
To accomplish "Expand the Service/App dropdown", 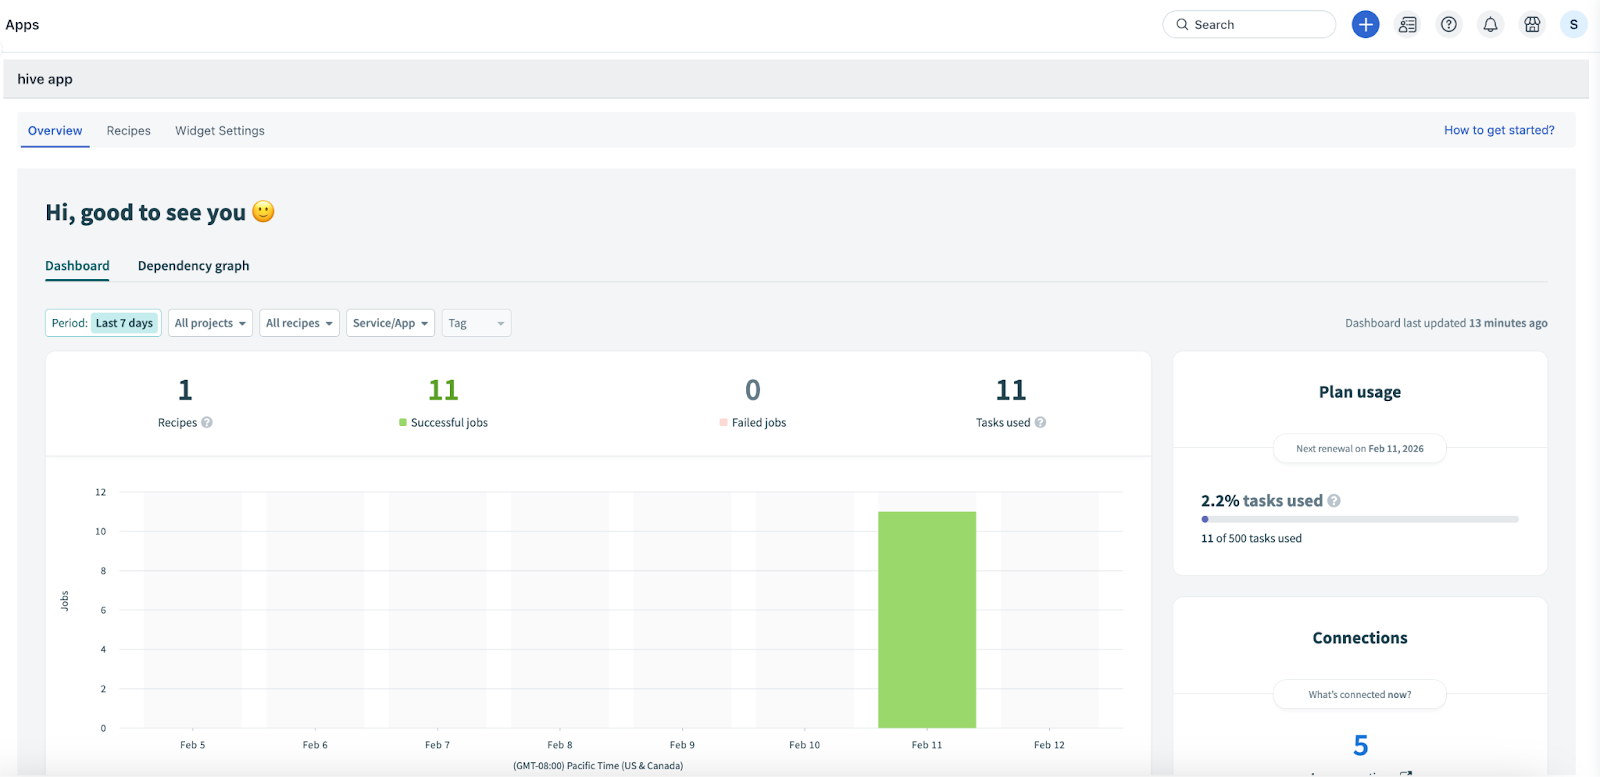I will tap(390, 323).
